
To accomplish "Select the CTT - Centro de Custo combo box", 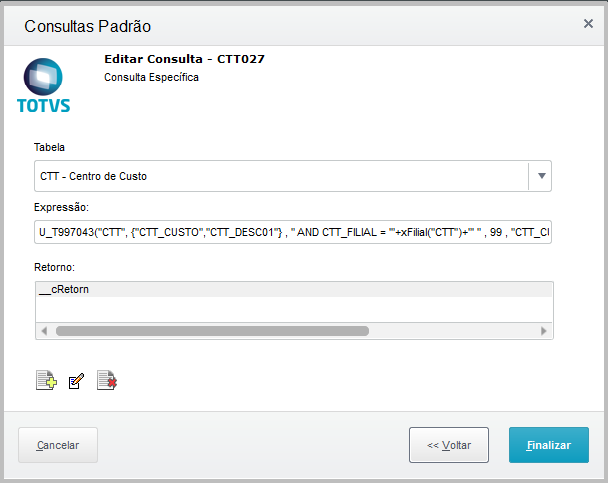I will 280,176.
